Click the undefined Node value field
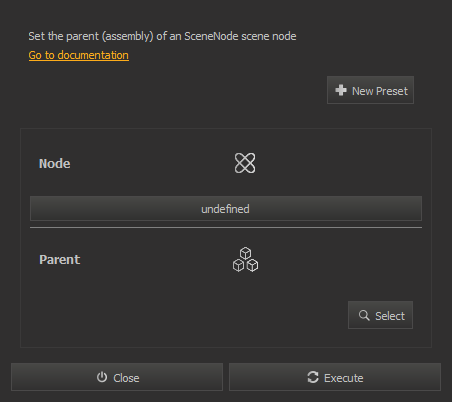The width and height of the screenshot is (452, 402). (x=226, y=209)
